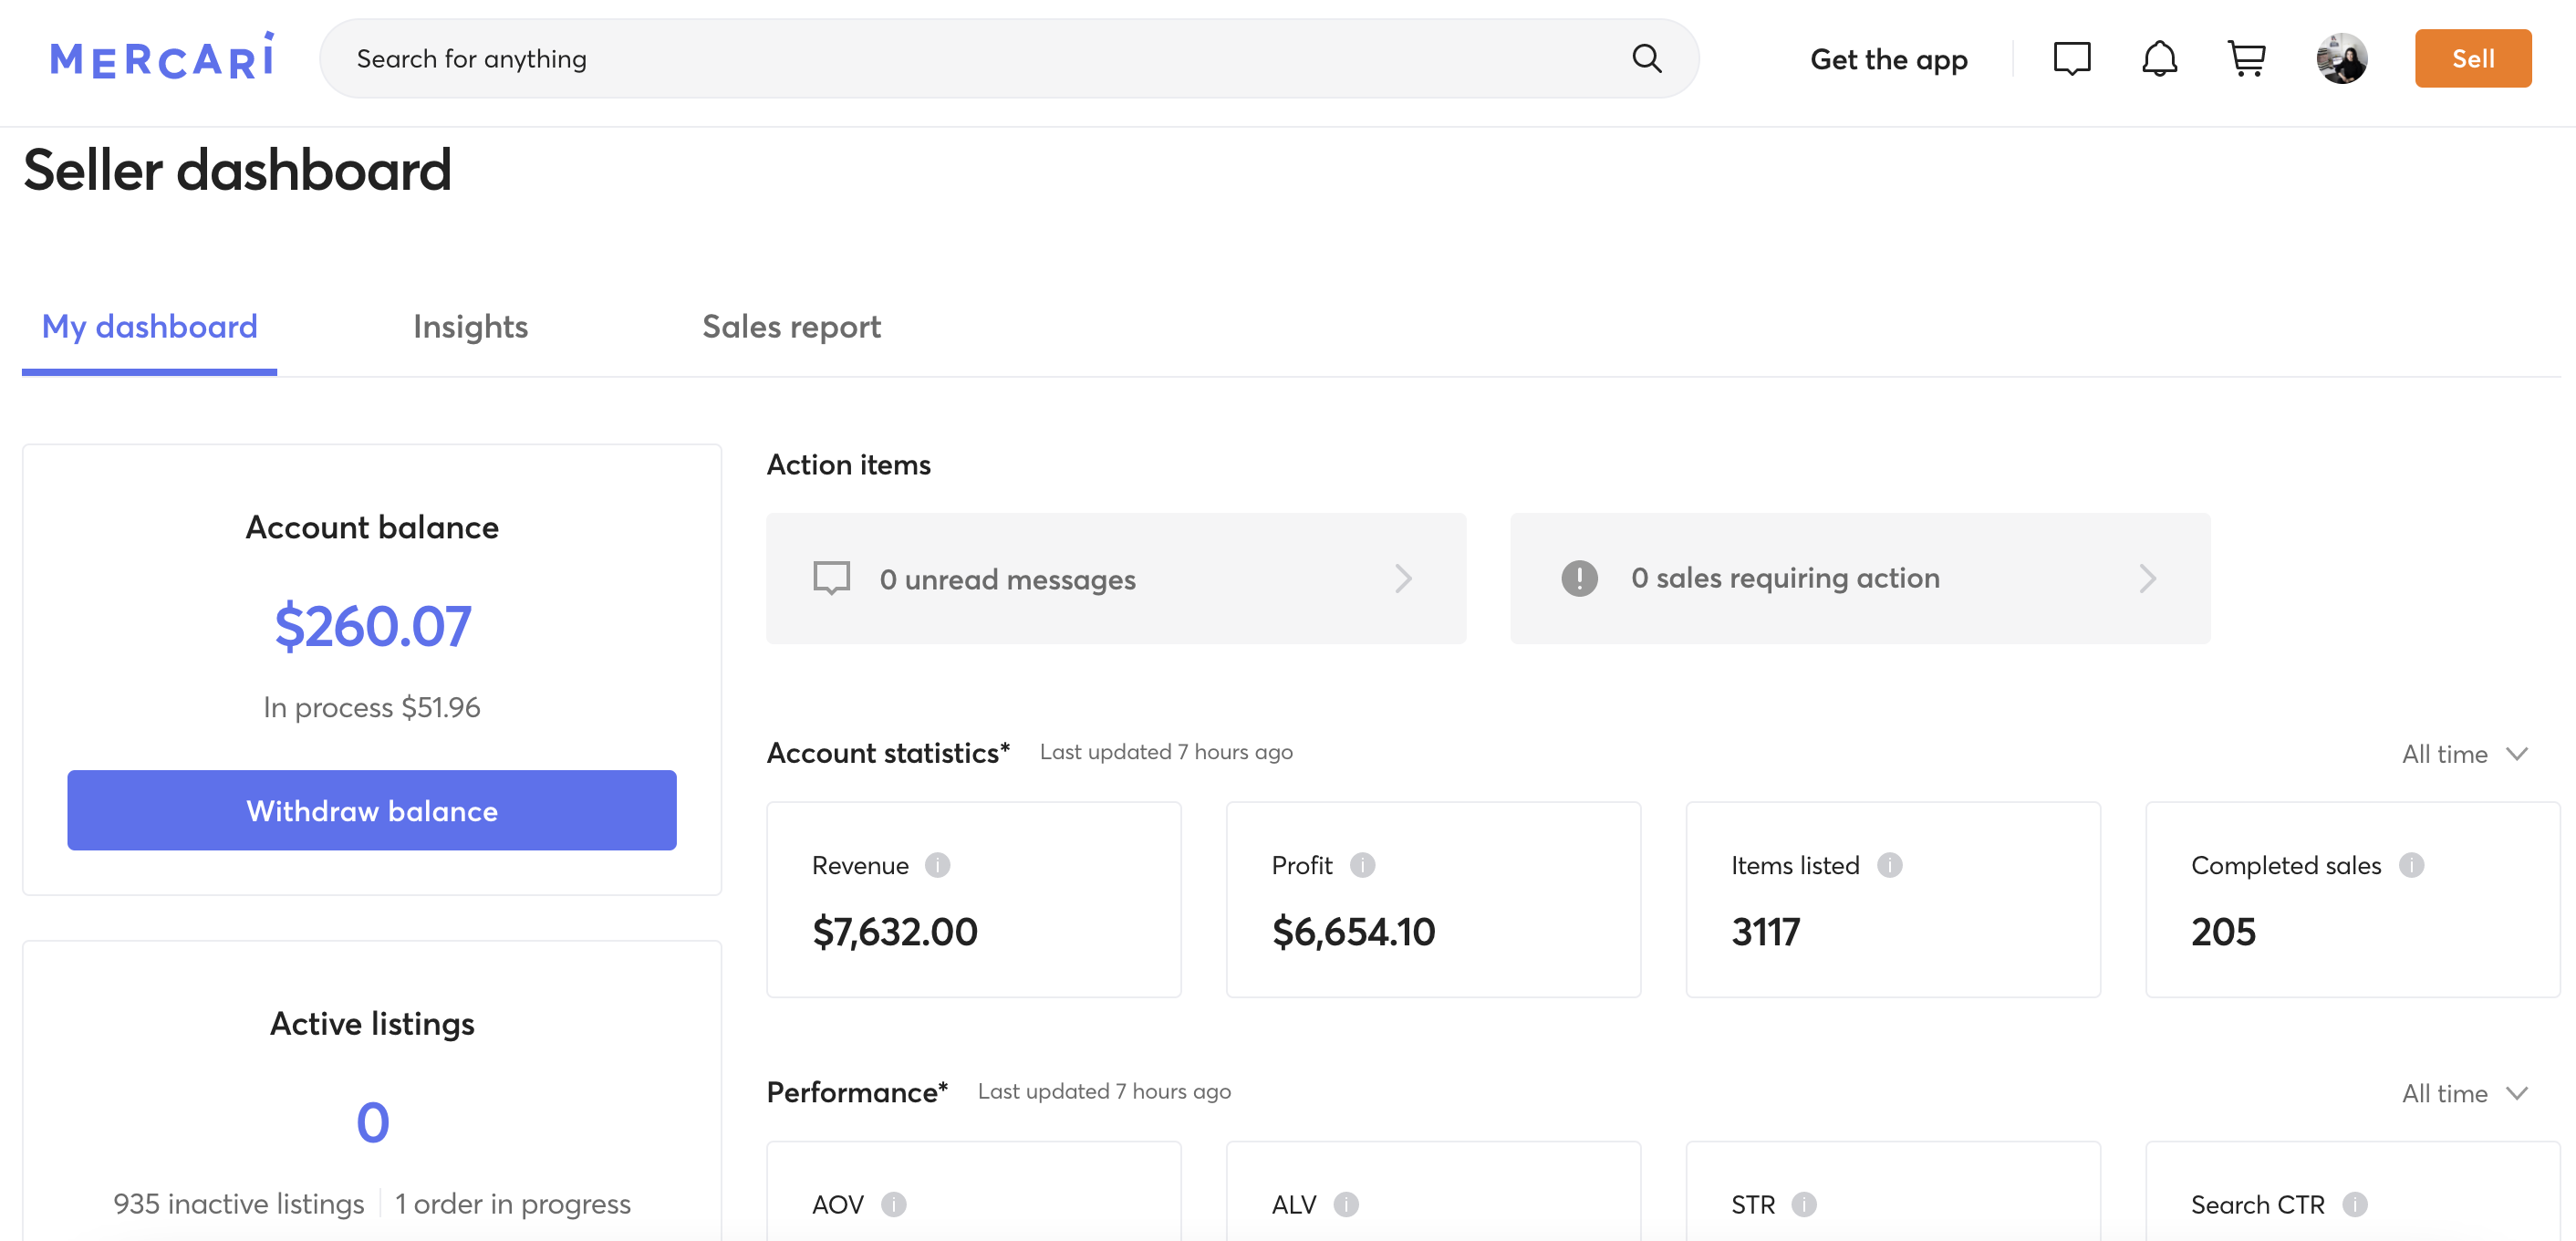The image size is (2576, 1241).
Task: Click the Withdraw balance button
Action: click(371, 810)
